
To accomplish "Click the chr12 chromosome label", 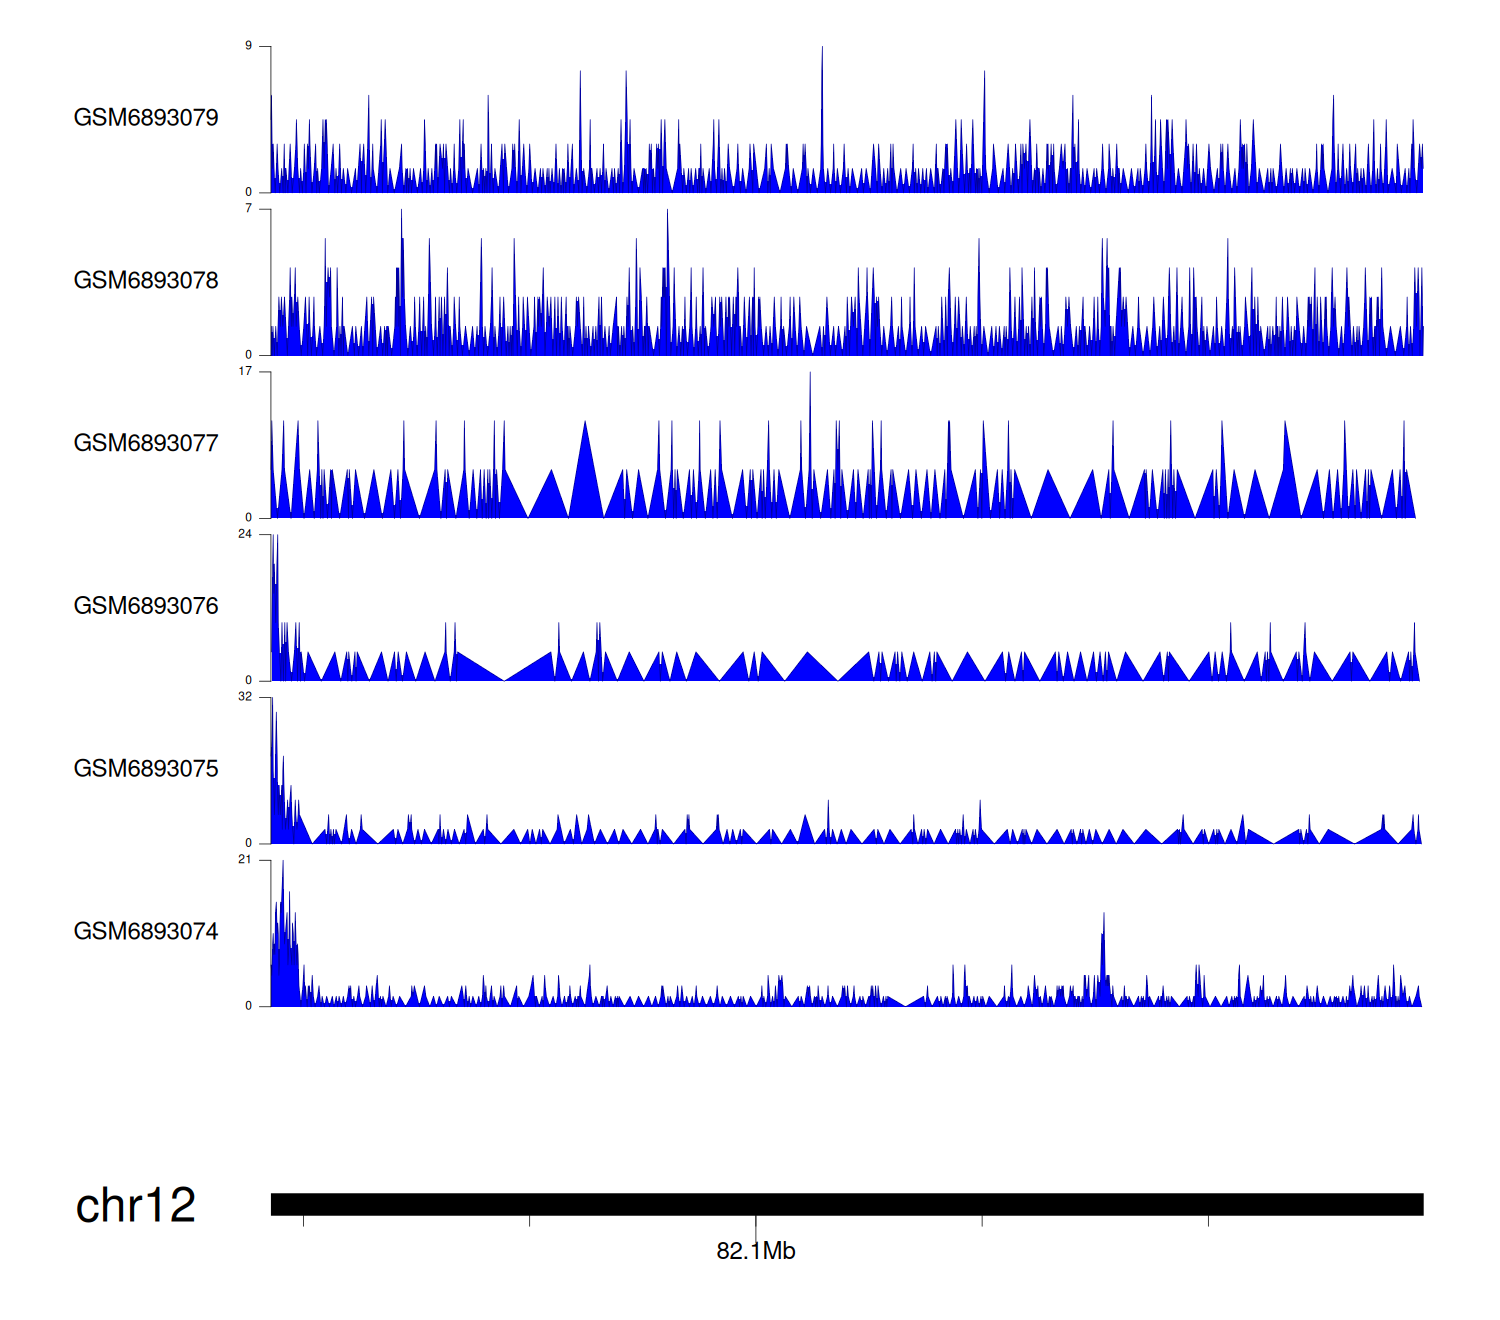I will point(136,1205).
